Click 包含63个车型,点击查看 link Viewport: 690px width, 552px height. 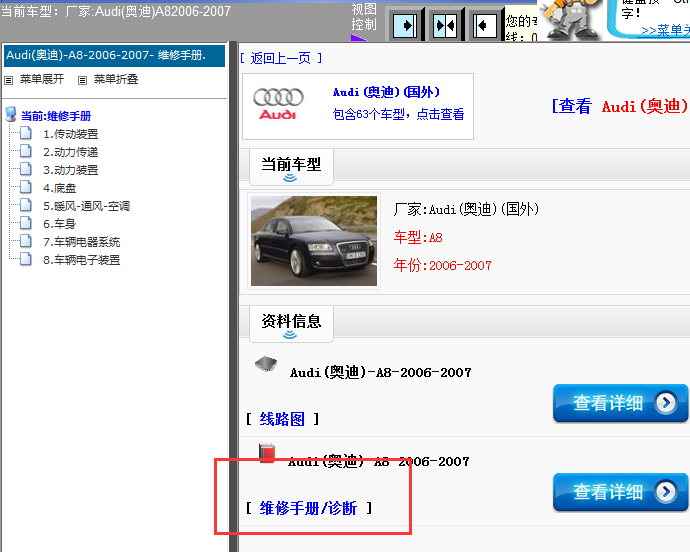pyautogui.click(x=398, y=114)
